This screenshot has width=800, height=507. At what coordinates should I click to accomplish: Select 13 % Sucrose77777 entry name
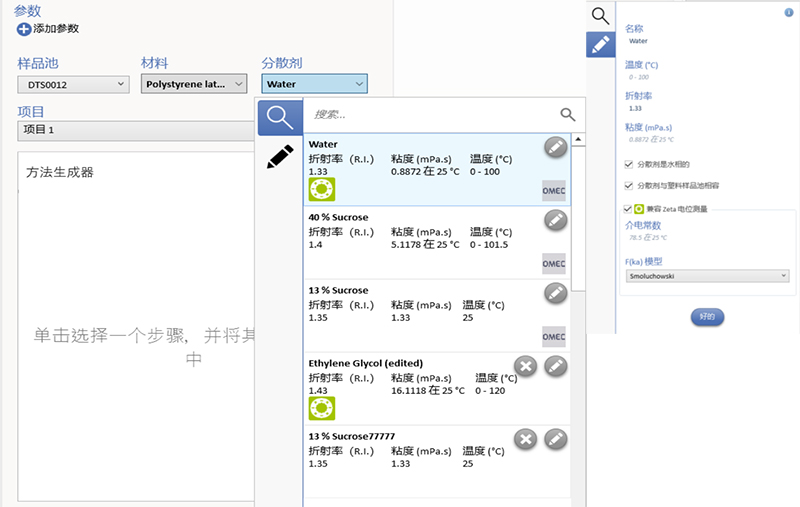coord(352,436)
